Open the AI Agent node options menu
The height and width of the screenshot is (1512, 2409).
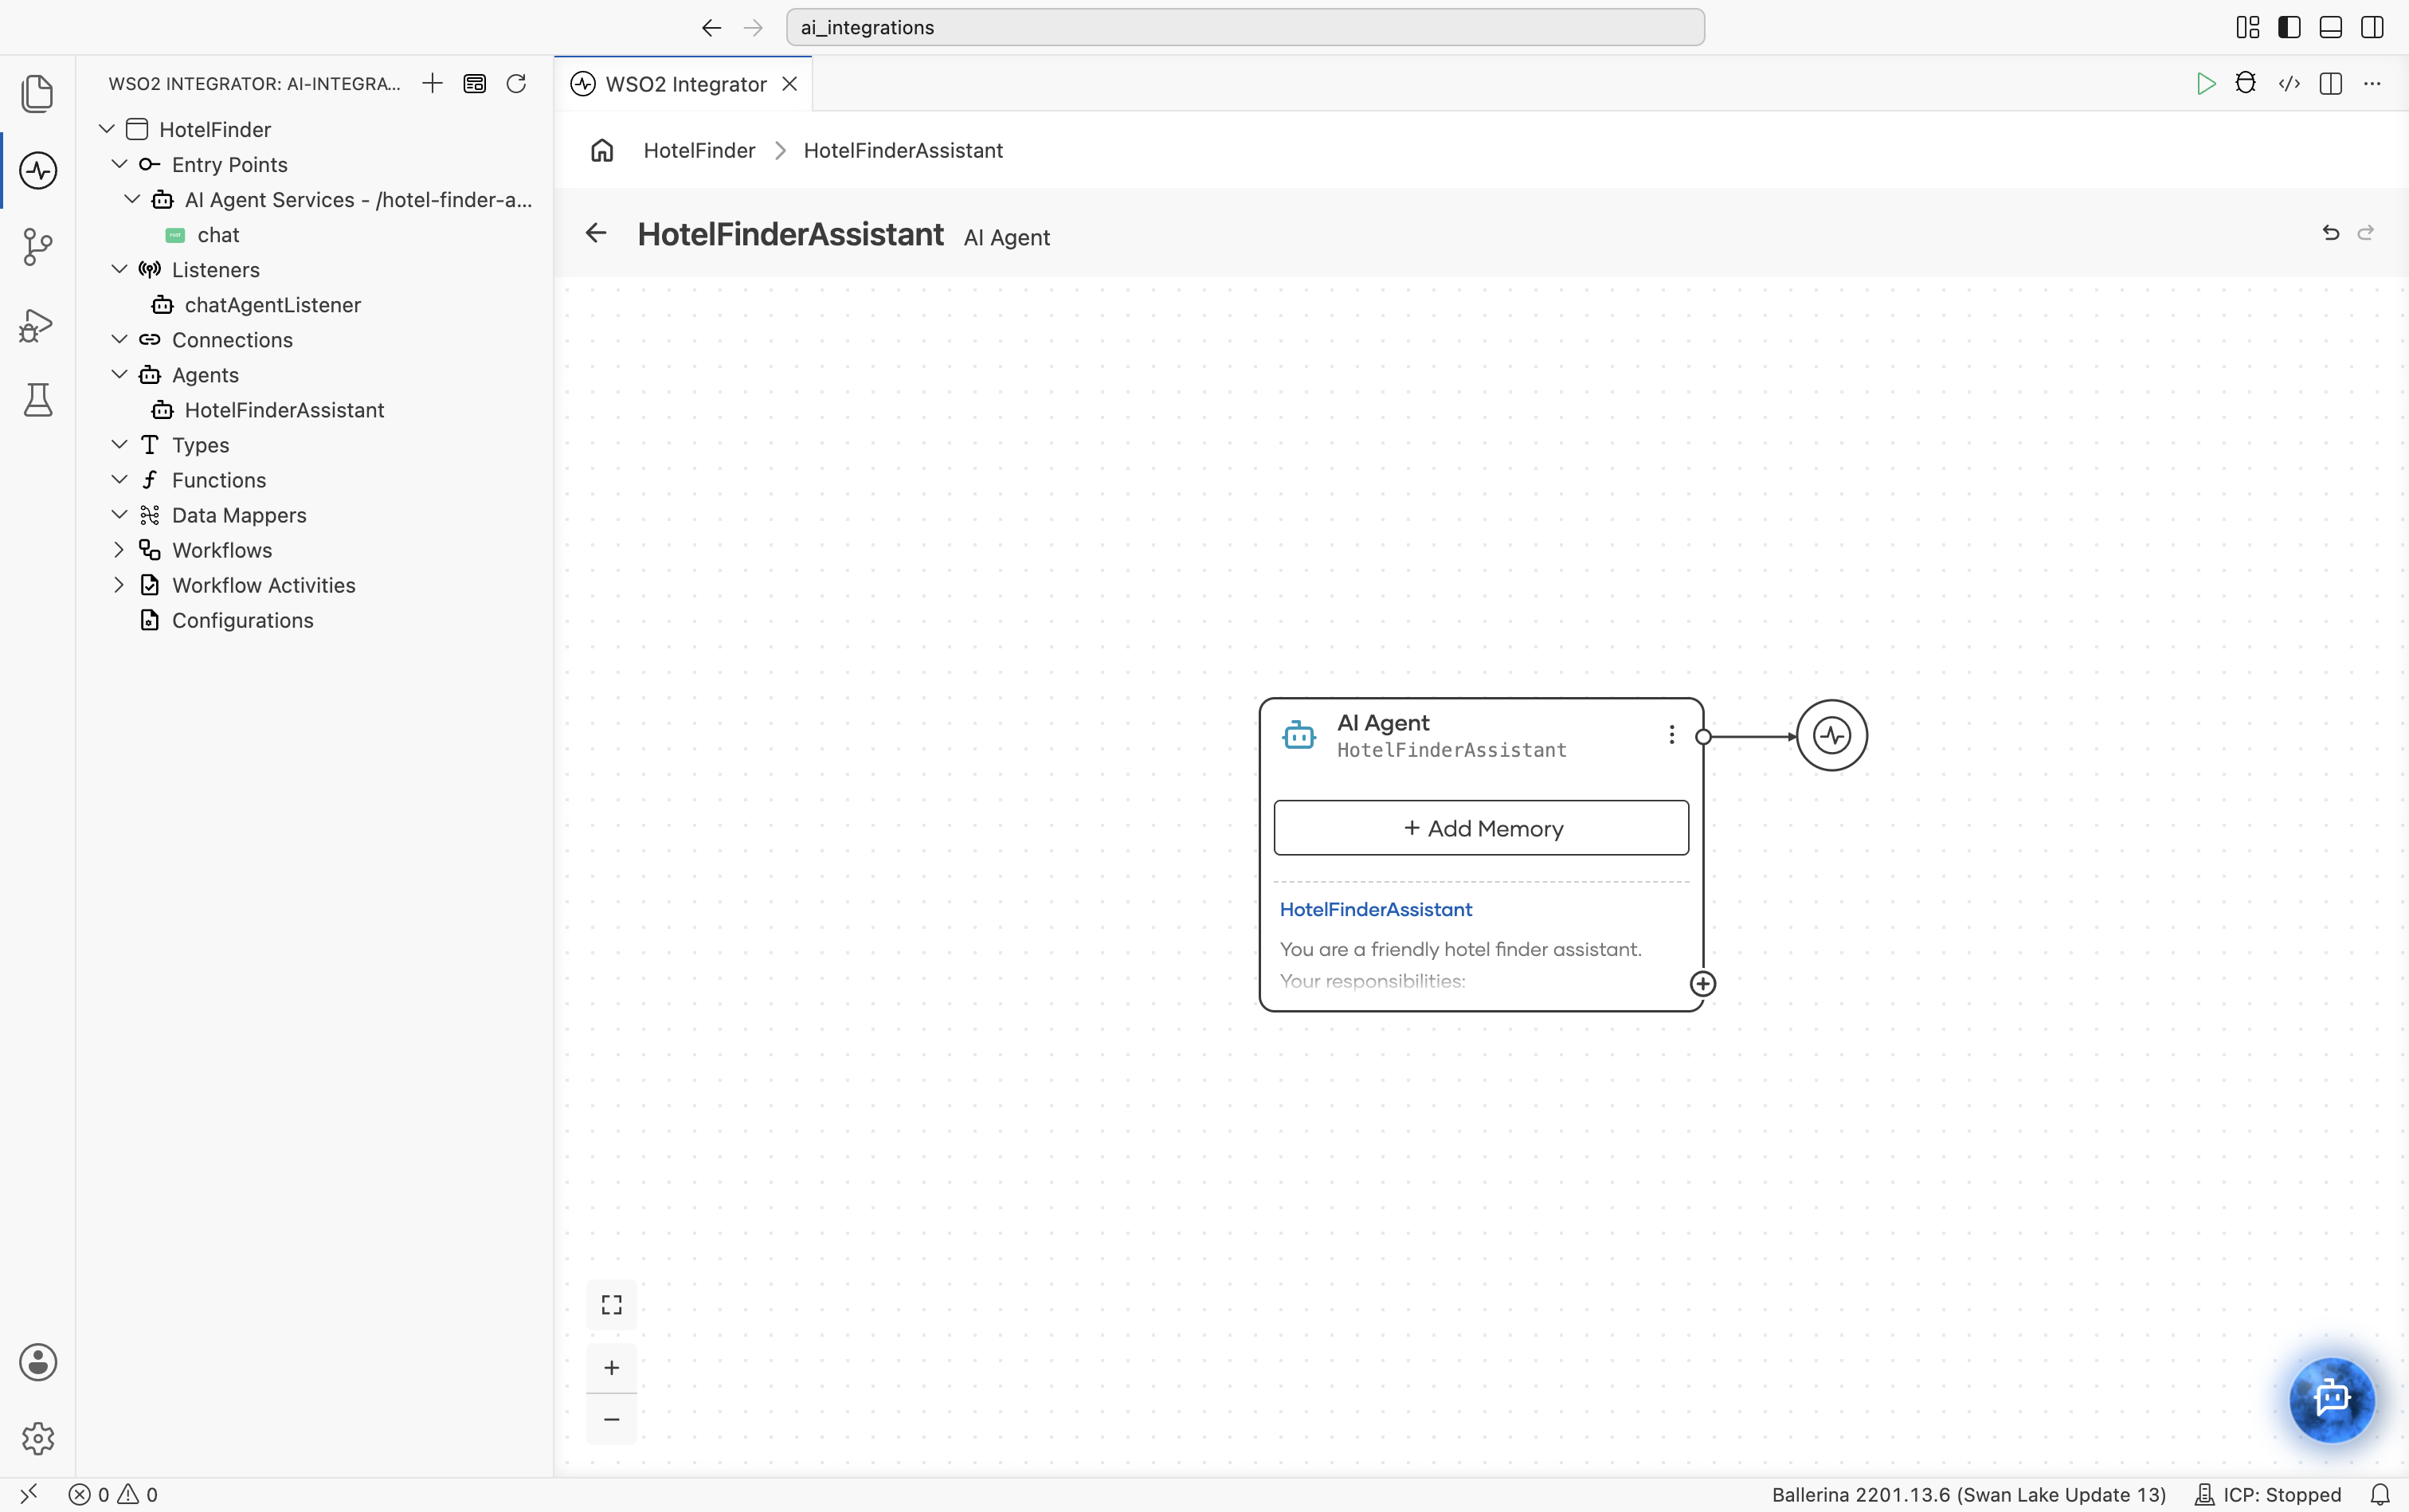click(x=1671, y=735)
